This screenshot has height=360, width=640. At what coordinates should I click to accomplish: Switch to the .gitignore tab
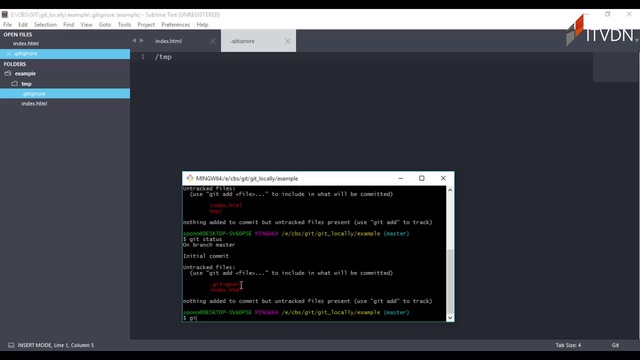[x=242, y=41]
